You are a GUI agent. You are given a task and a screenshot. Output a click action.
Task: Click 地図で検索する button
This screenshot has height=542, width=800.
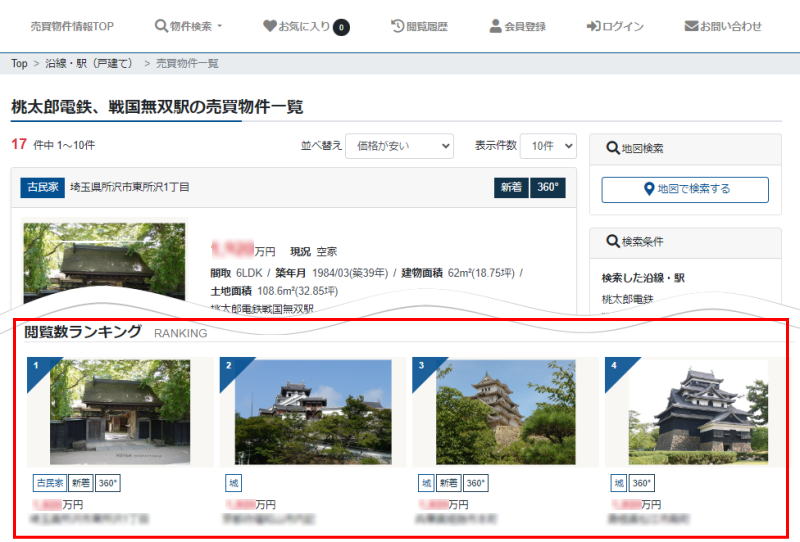point(685,189)
